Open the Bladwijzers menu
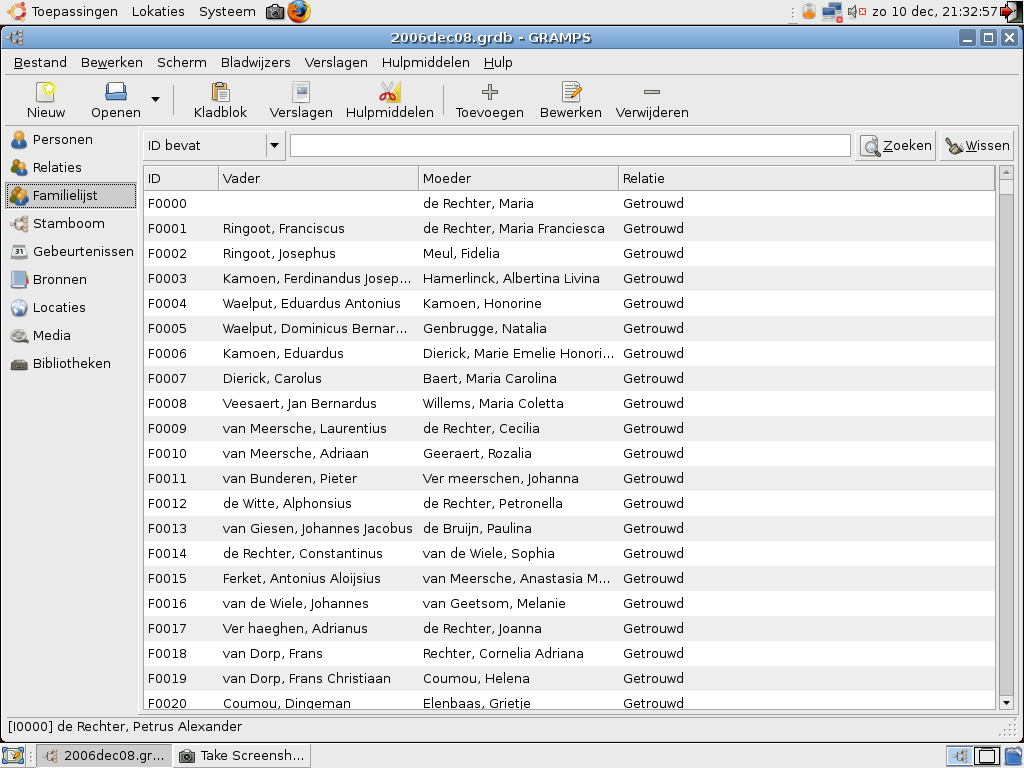 (255, 62)
